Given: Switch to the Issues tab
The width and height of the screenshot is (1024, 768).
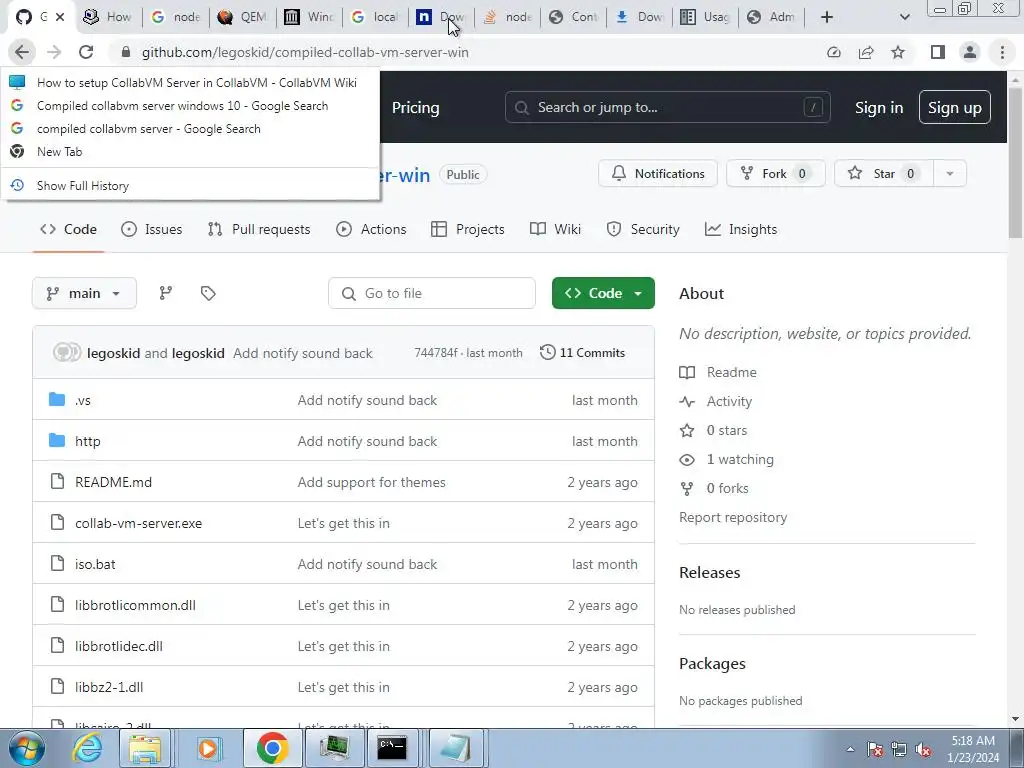Looking at the screenshot, I should click(152, 229).
